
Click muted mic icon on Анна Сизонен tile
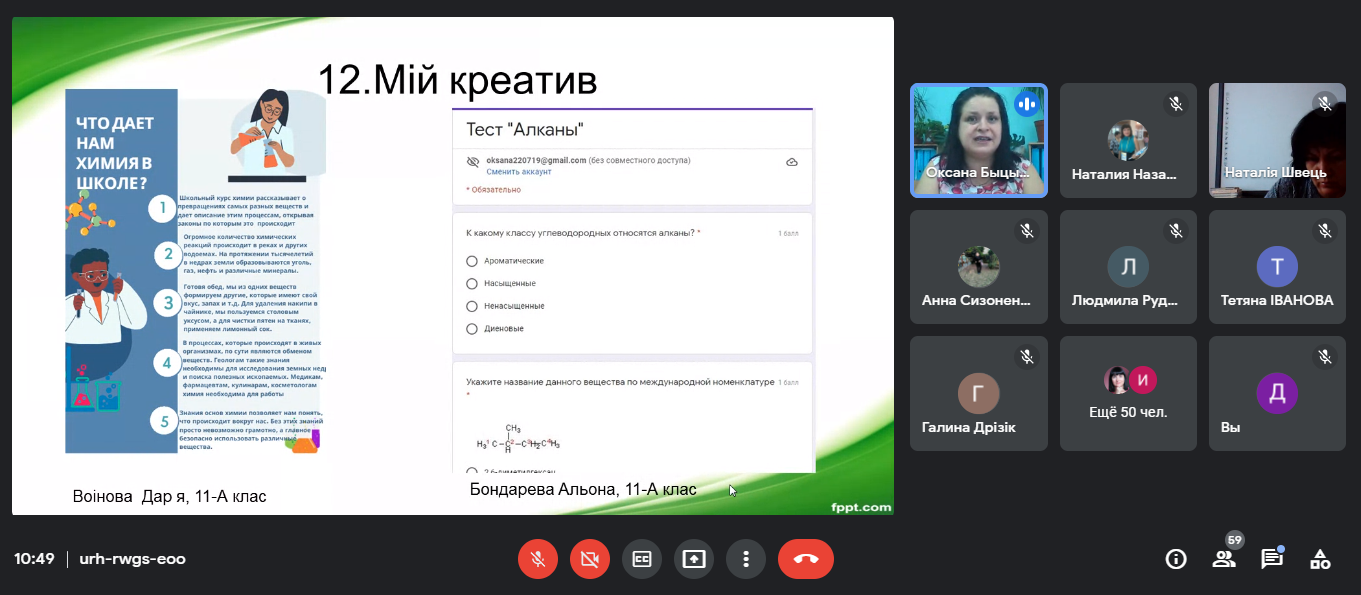[1026, 231]
